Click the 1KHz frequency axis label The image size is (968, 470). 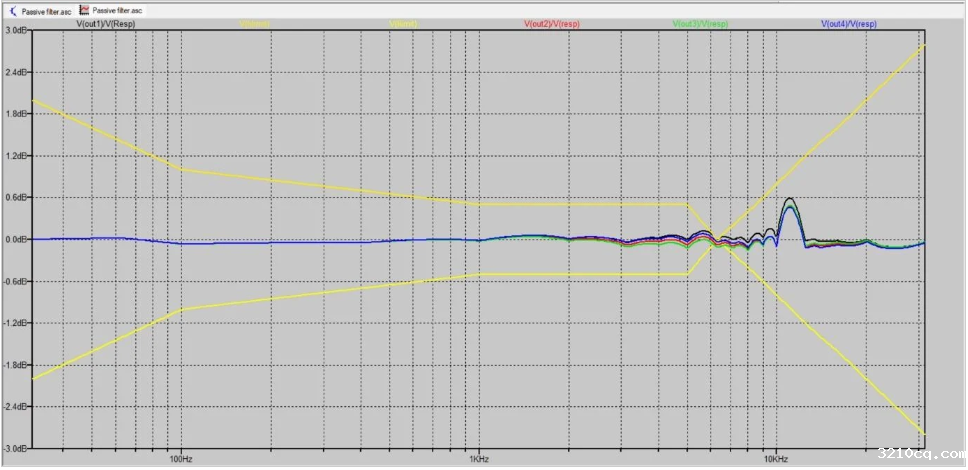point(478,459)
